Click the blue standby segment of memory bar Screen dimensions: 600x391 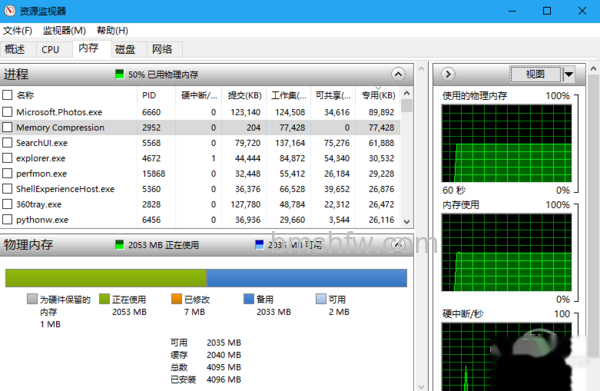[x=307, y=278]
